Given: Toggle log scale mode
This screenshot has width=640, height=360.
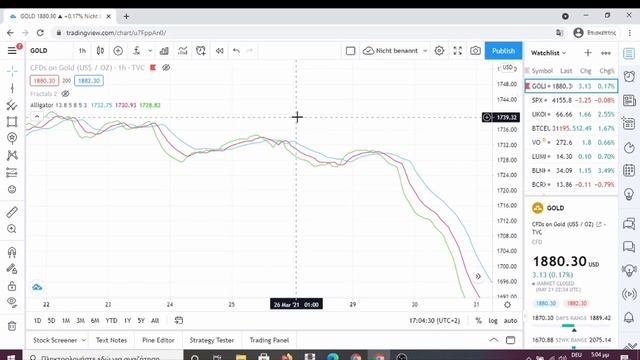Looking at the screenshot, I should click(x=493, y=321).
